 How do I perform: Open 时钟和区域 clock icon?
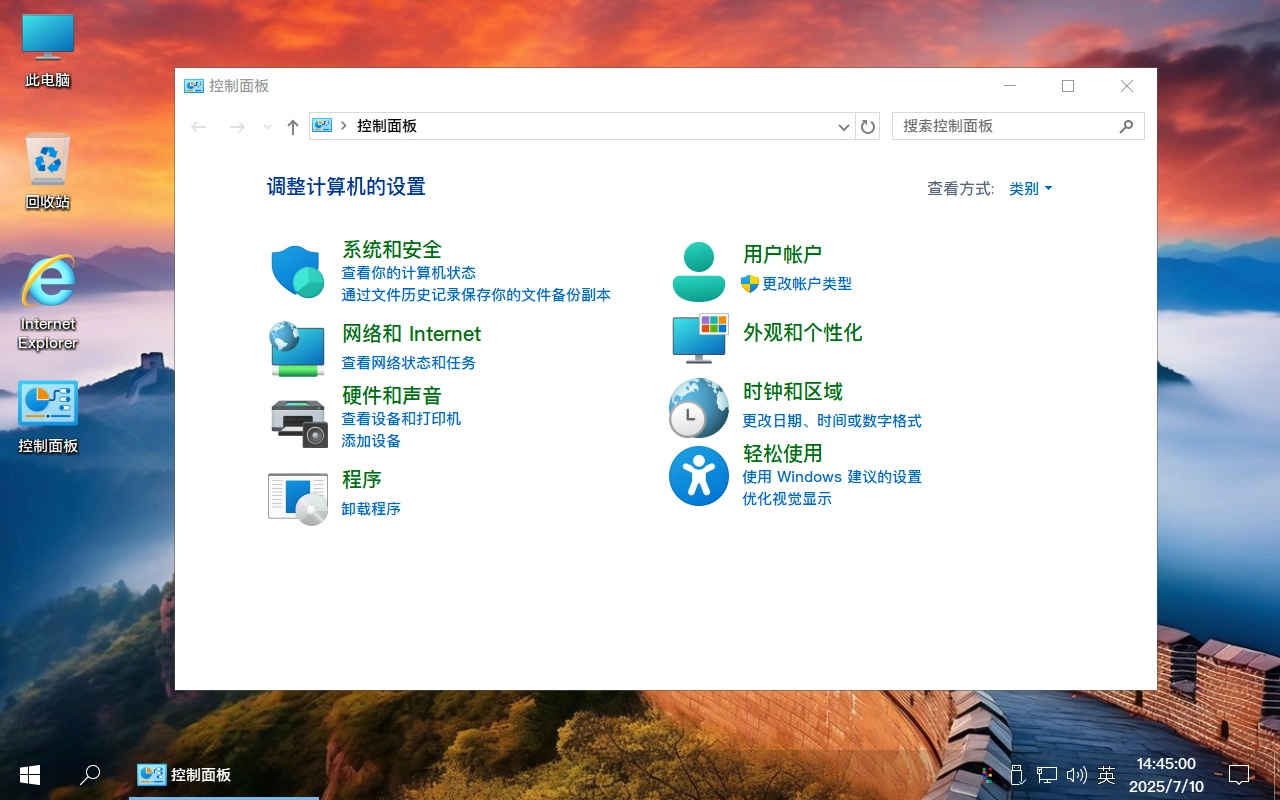pyautogui.click(x=698, y=408)
